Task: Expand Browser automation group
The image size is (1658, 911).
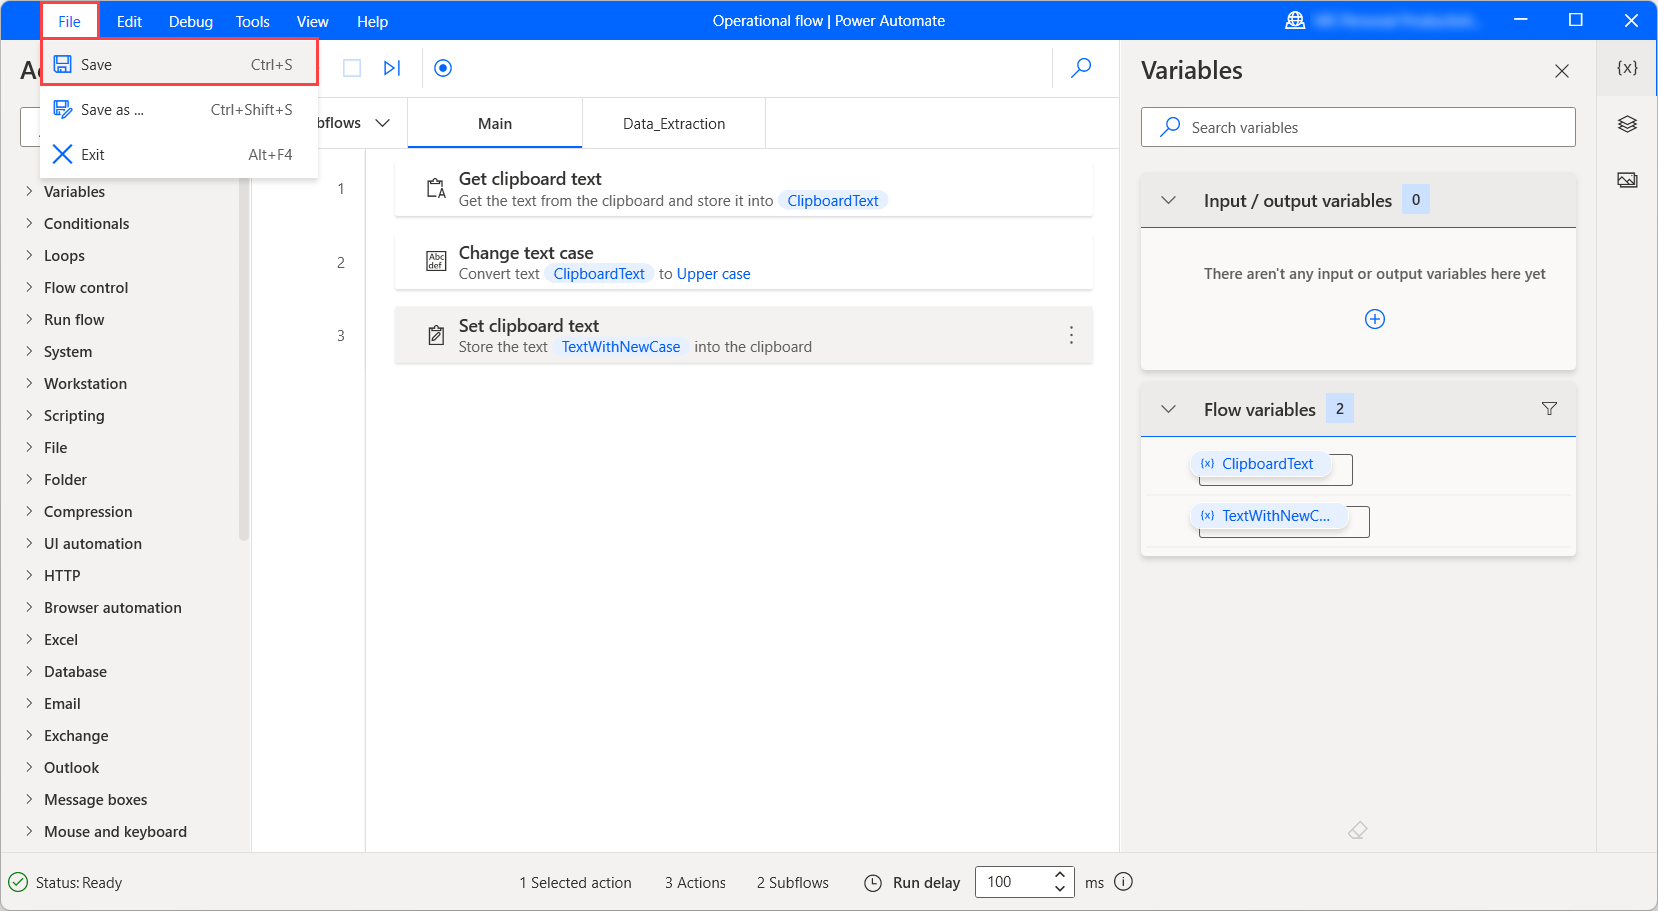Action: pos(29,607)
